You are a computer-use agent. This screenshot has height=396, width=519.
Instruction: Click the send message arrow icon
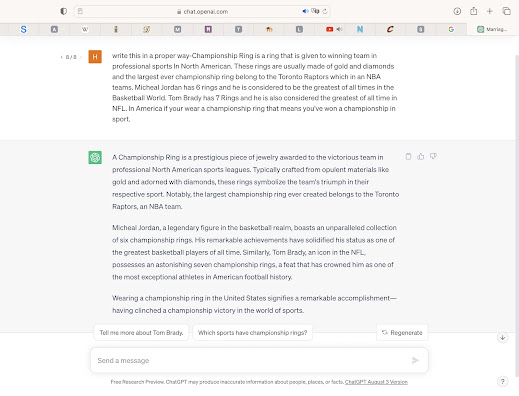click(415, 360)
